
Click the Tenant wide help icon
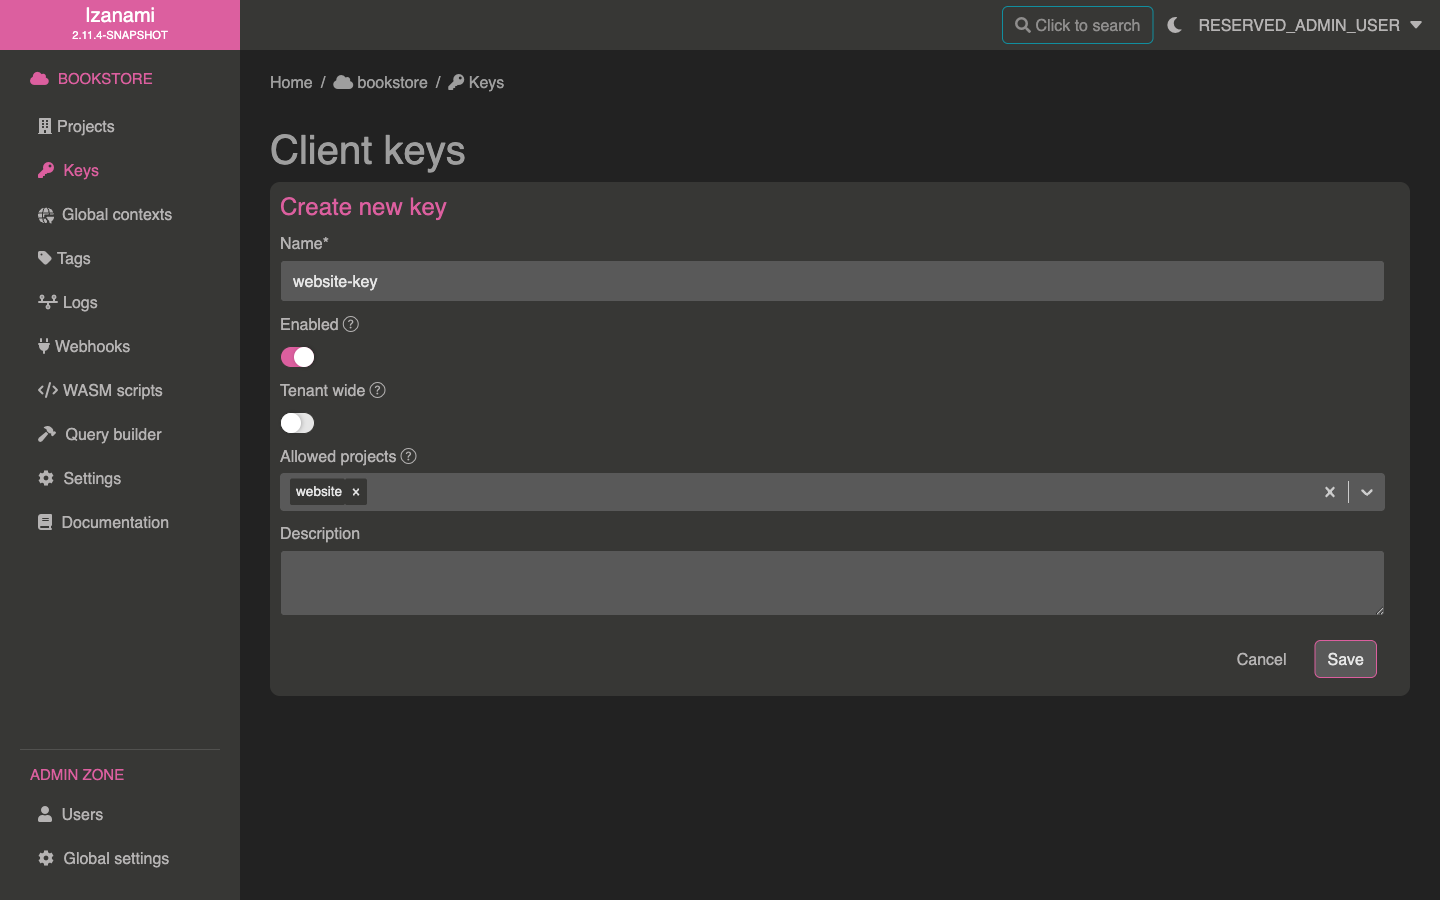point(377,390)
